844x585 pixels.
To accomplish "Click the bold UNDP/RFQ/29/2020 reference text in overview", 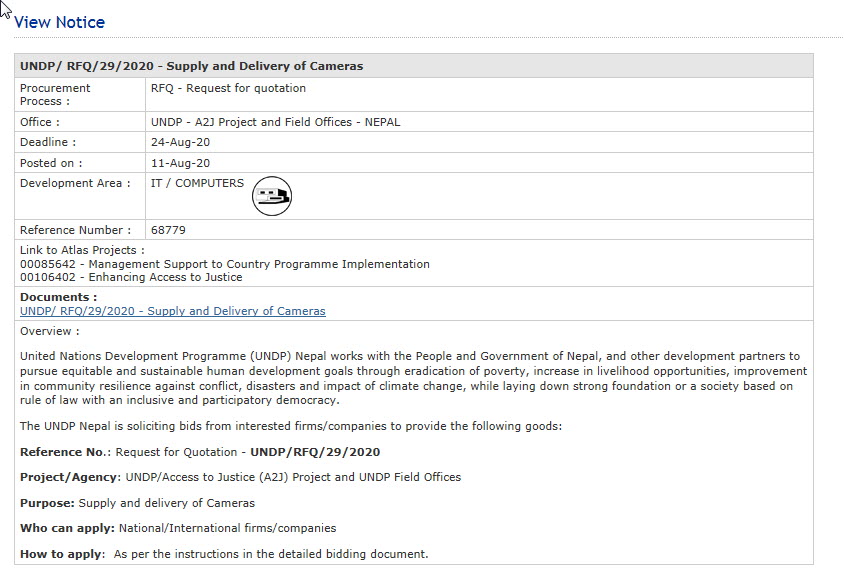I will (315, 452).
